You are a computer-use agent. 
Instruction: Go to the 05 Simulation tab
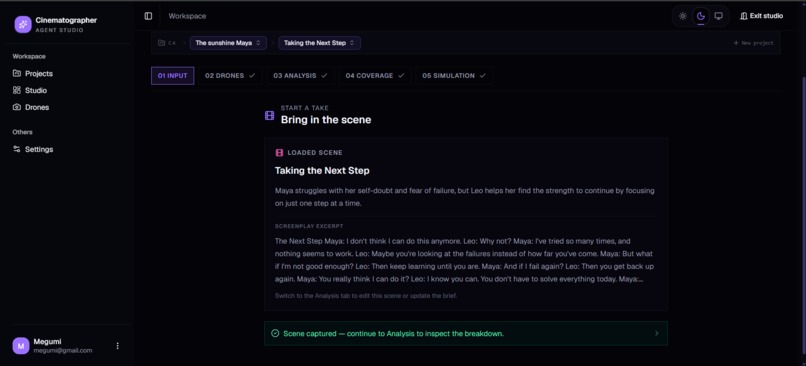(454, 76)
